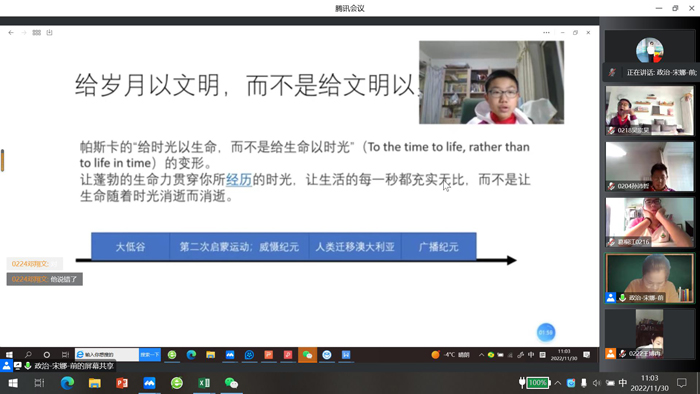Open Excel from the local taskbar
The width and height of the screenshot is (700, 394).
point(204,383)
